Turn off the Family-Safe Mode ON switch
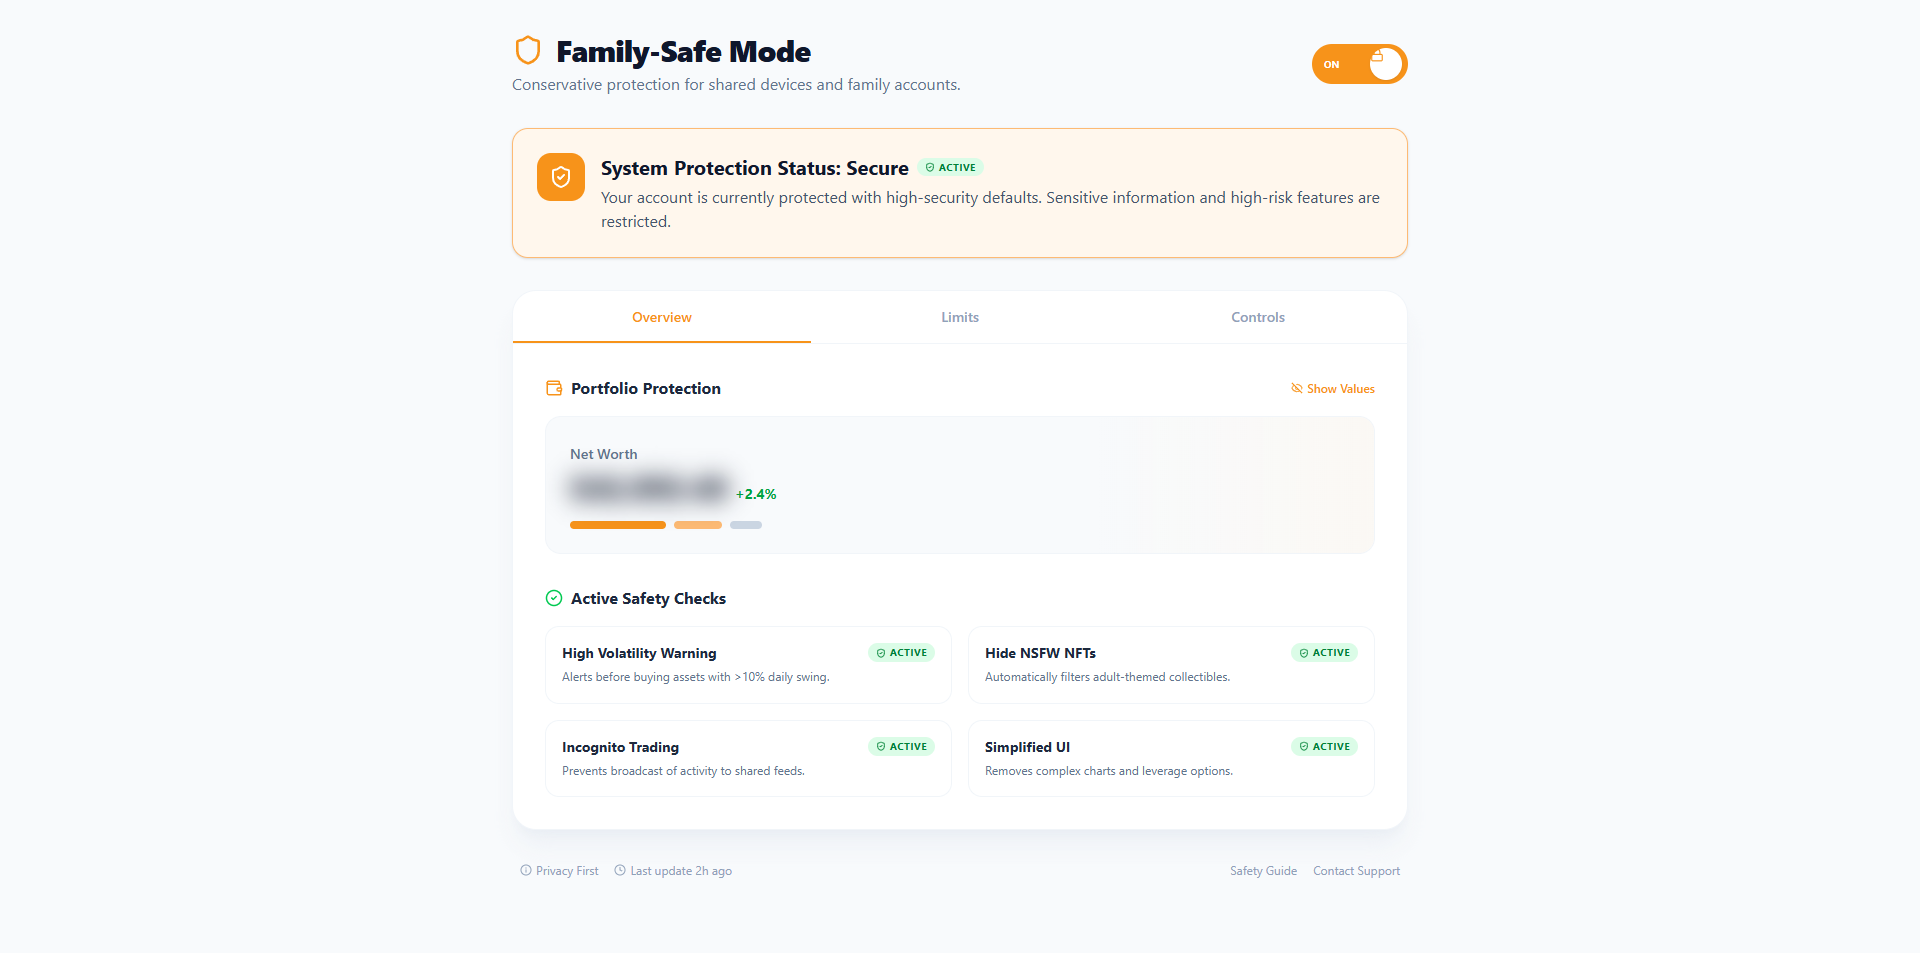 point(1359,64)
